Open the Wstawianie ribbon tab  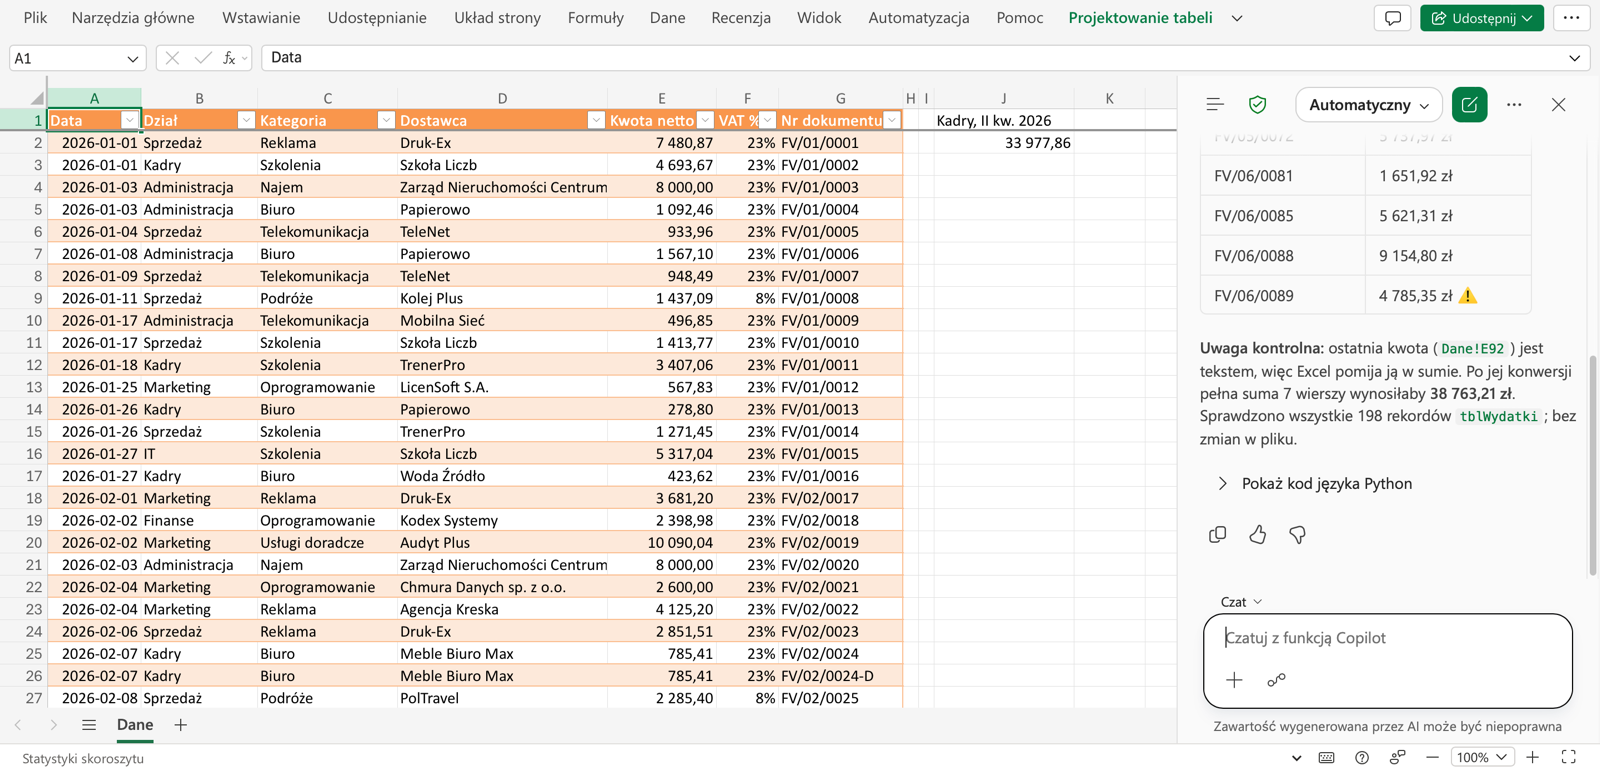click(261, 18)
